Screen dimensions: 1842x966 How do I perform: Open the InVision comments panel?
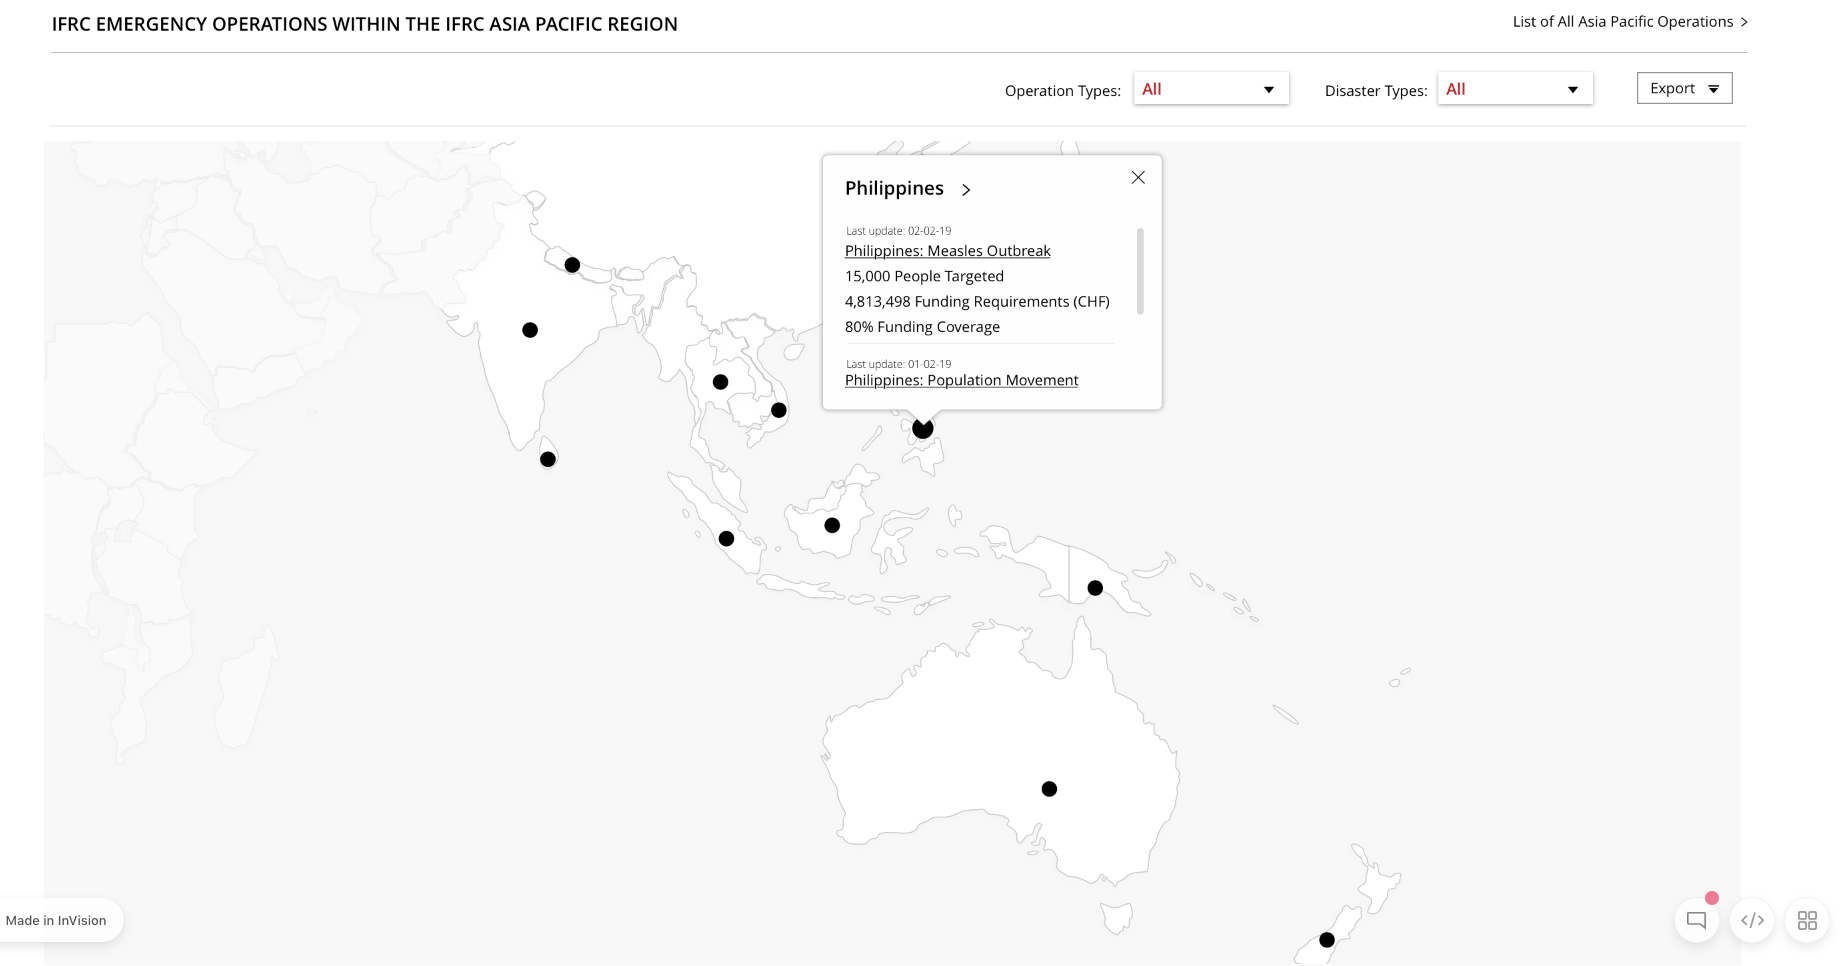pyautogui.click(x=1696, y=920)
